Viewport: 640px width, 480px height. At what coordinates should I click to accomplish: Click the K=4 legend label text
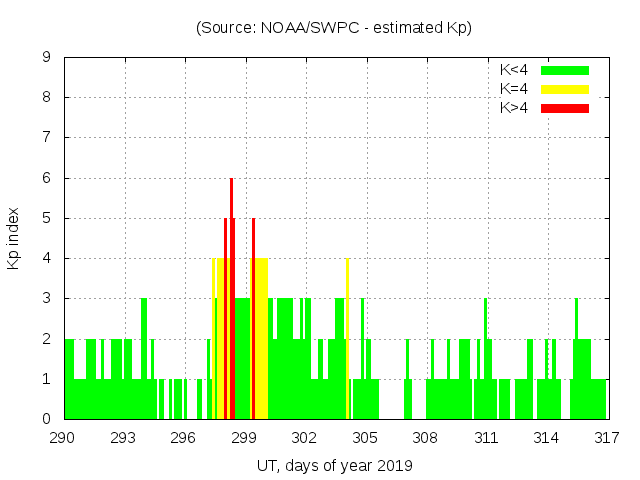514,89
